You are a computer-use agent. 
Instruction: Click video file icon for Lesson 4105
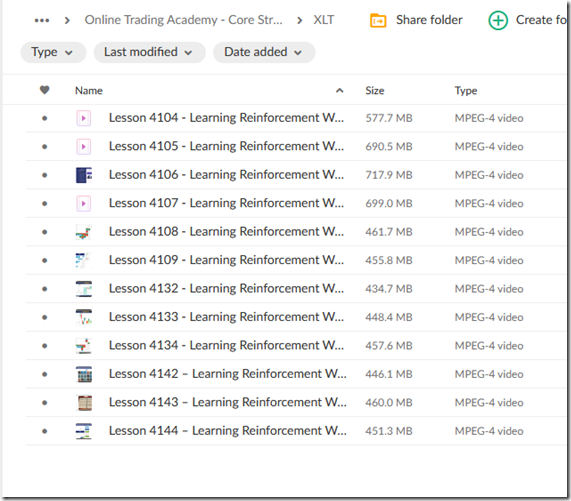click(x=84, y=147)
